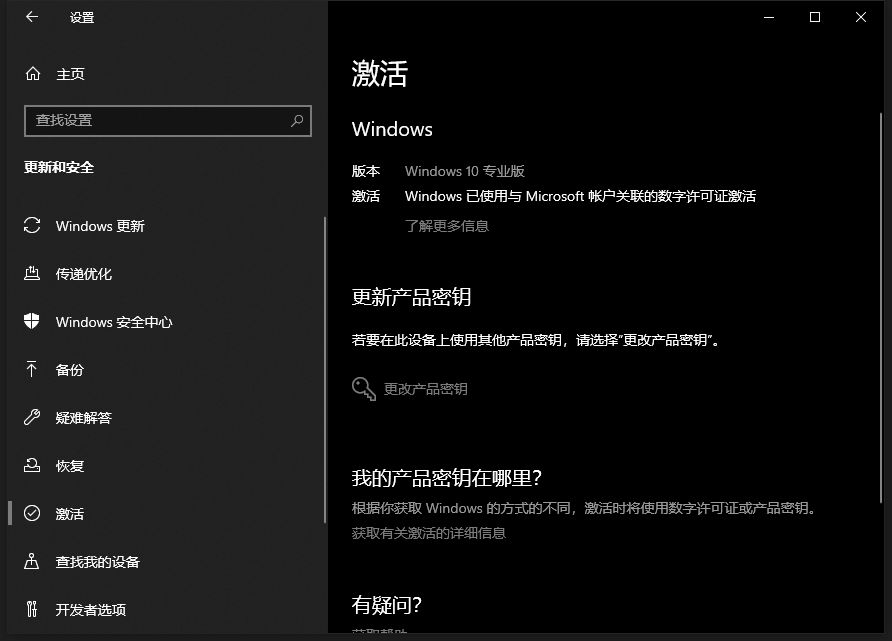Open 获取有关激活的详细信息 link
The width and height of the screenshot is (892, 641).
pyautogui.click(x=428, y=533)
